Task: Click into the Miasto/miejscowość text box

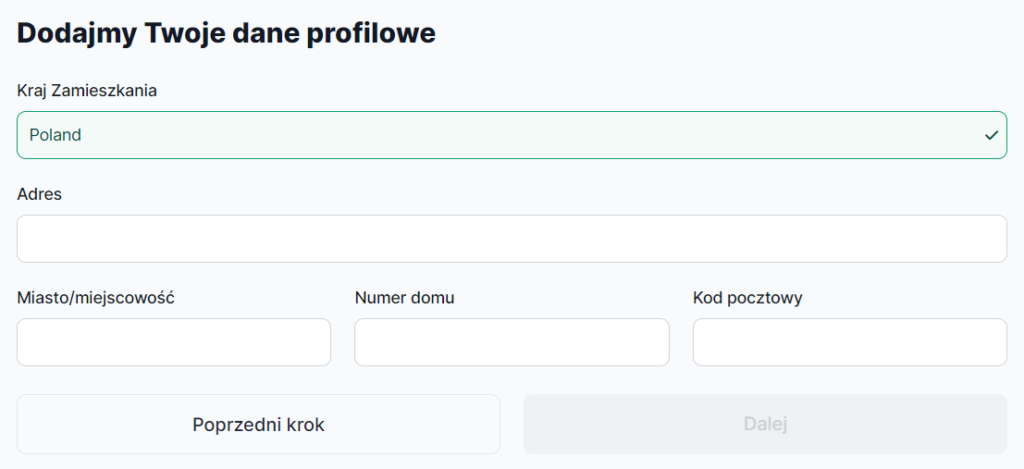Action: tap(173, 342)
